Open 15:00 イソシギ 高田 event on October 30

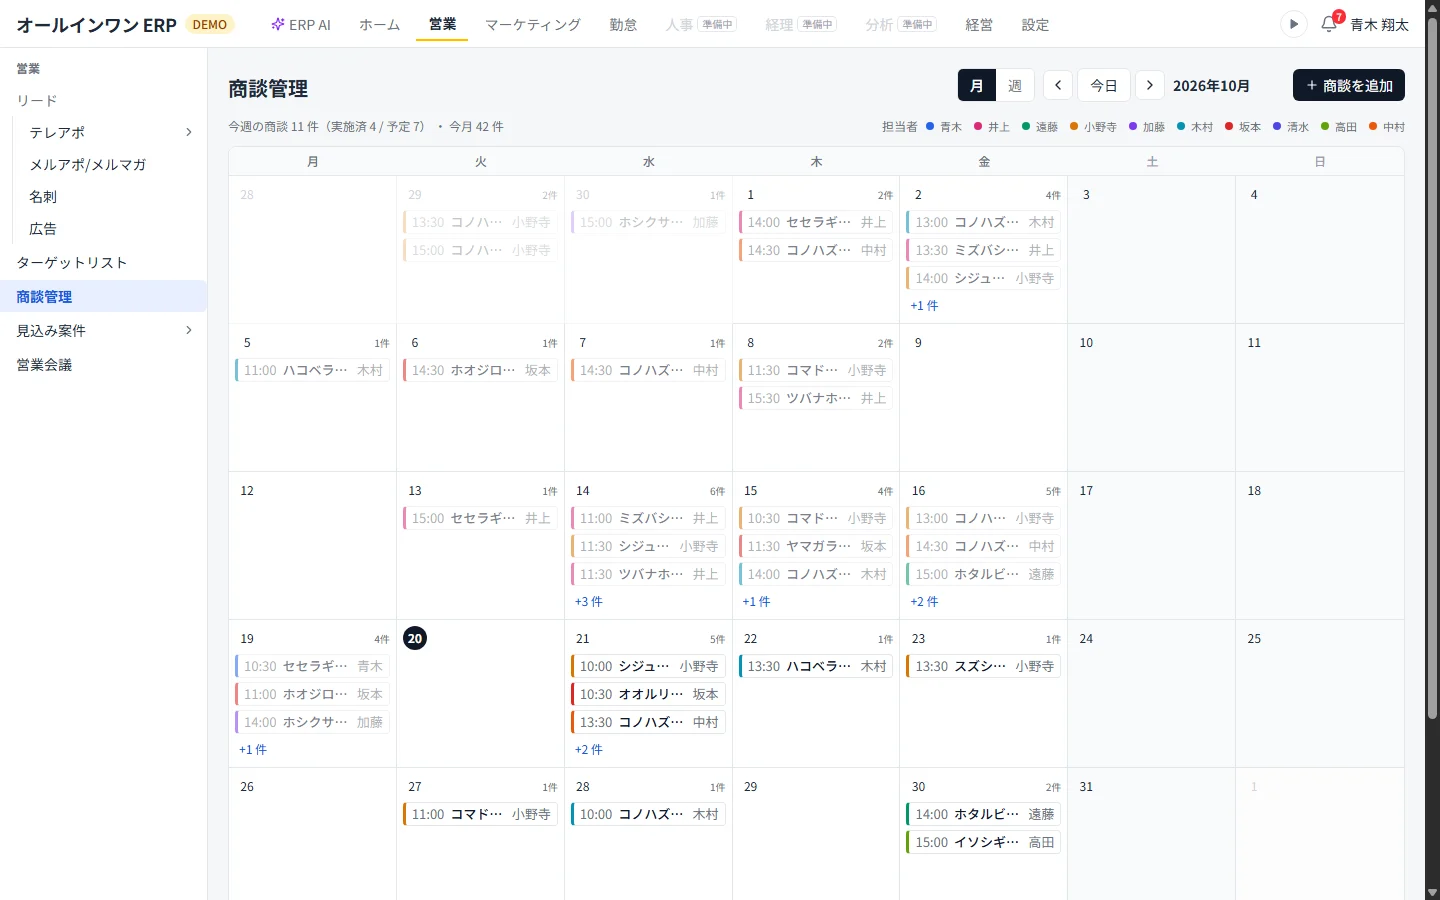tap(984, 842)
